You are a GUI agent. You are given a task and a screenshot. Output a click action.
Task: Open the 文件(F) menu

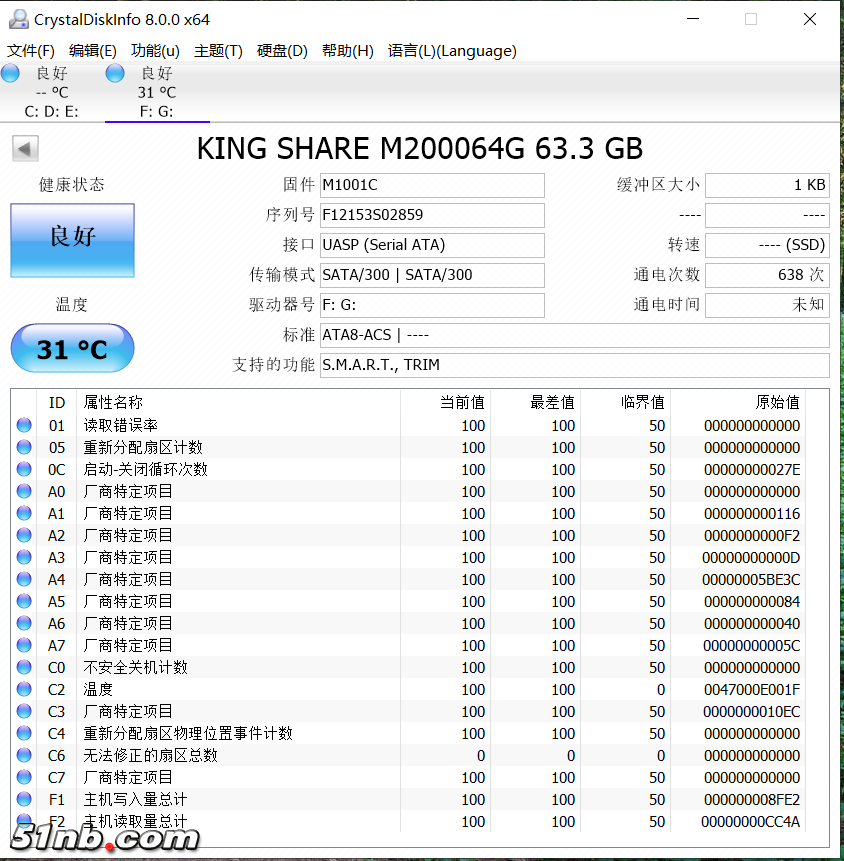pyautogui.click(x=25, y=50)
